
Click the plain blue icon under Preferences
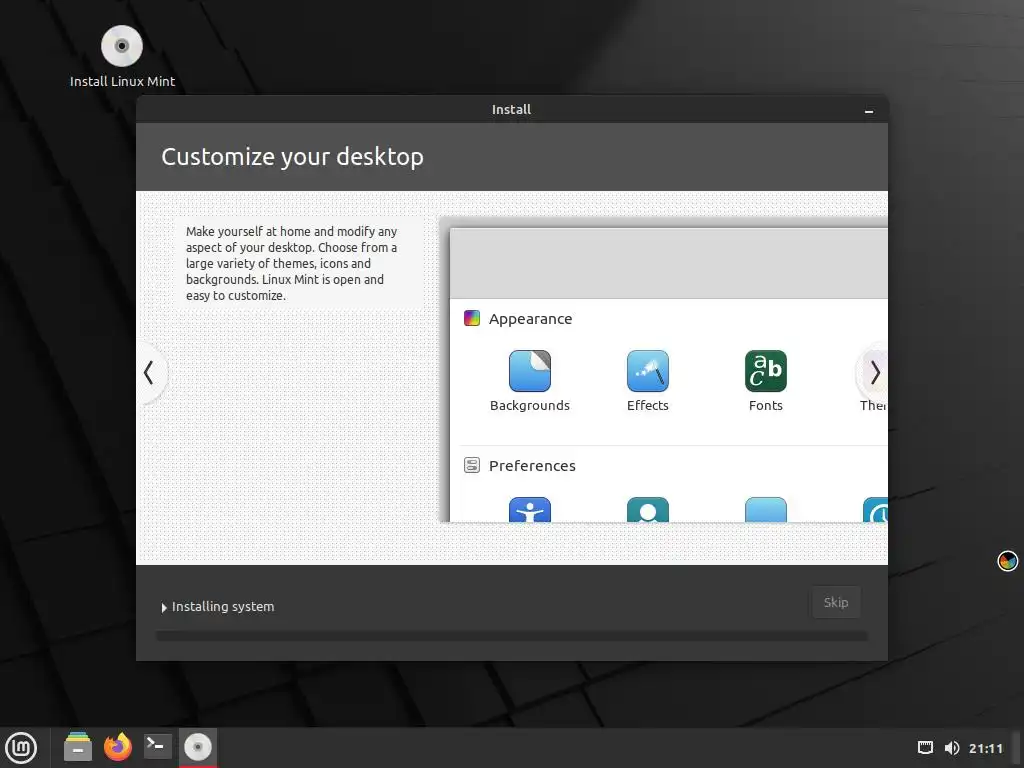(765, 510)
